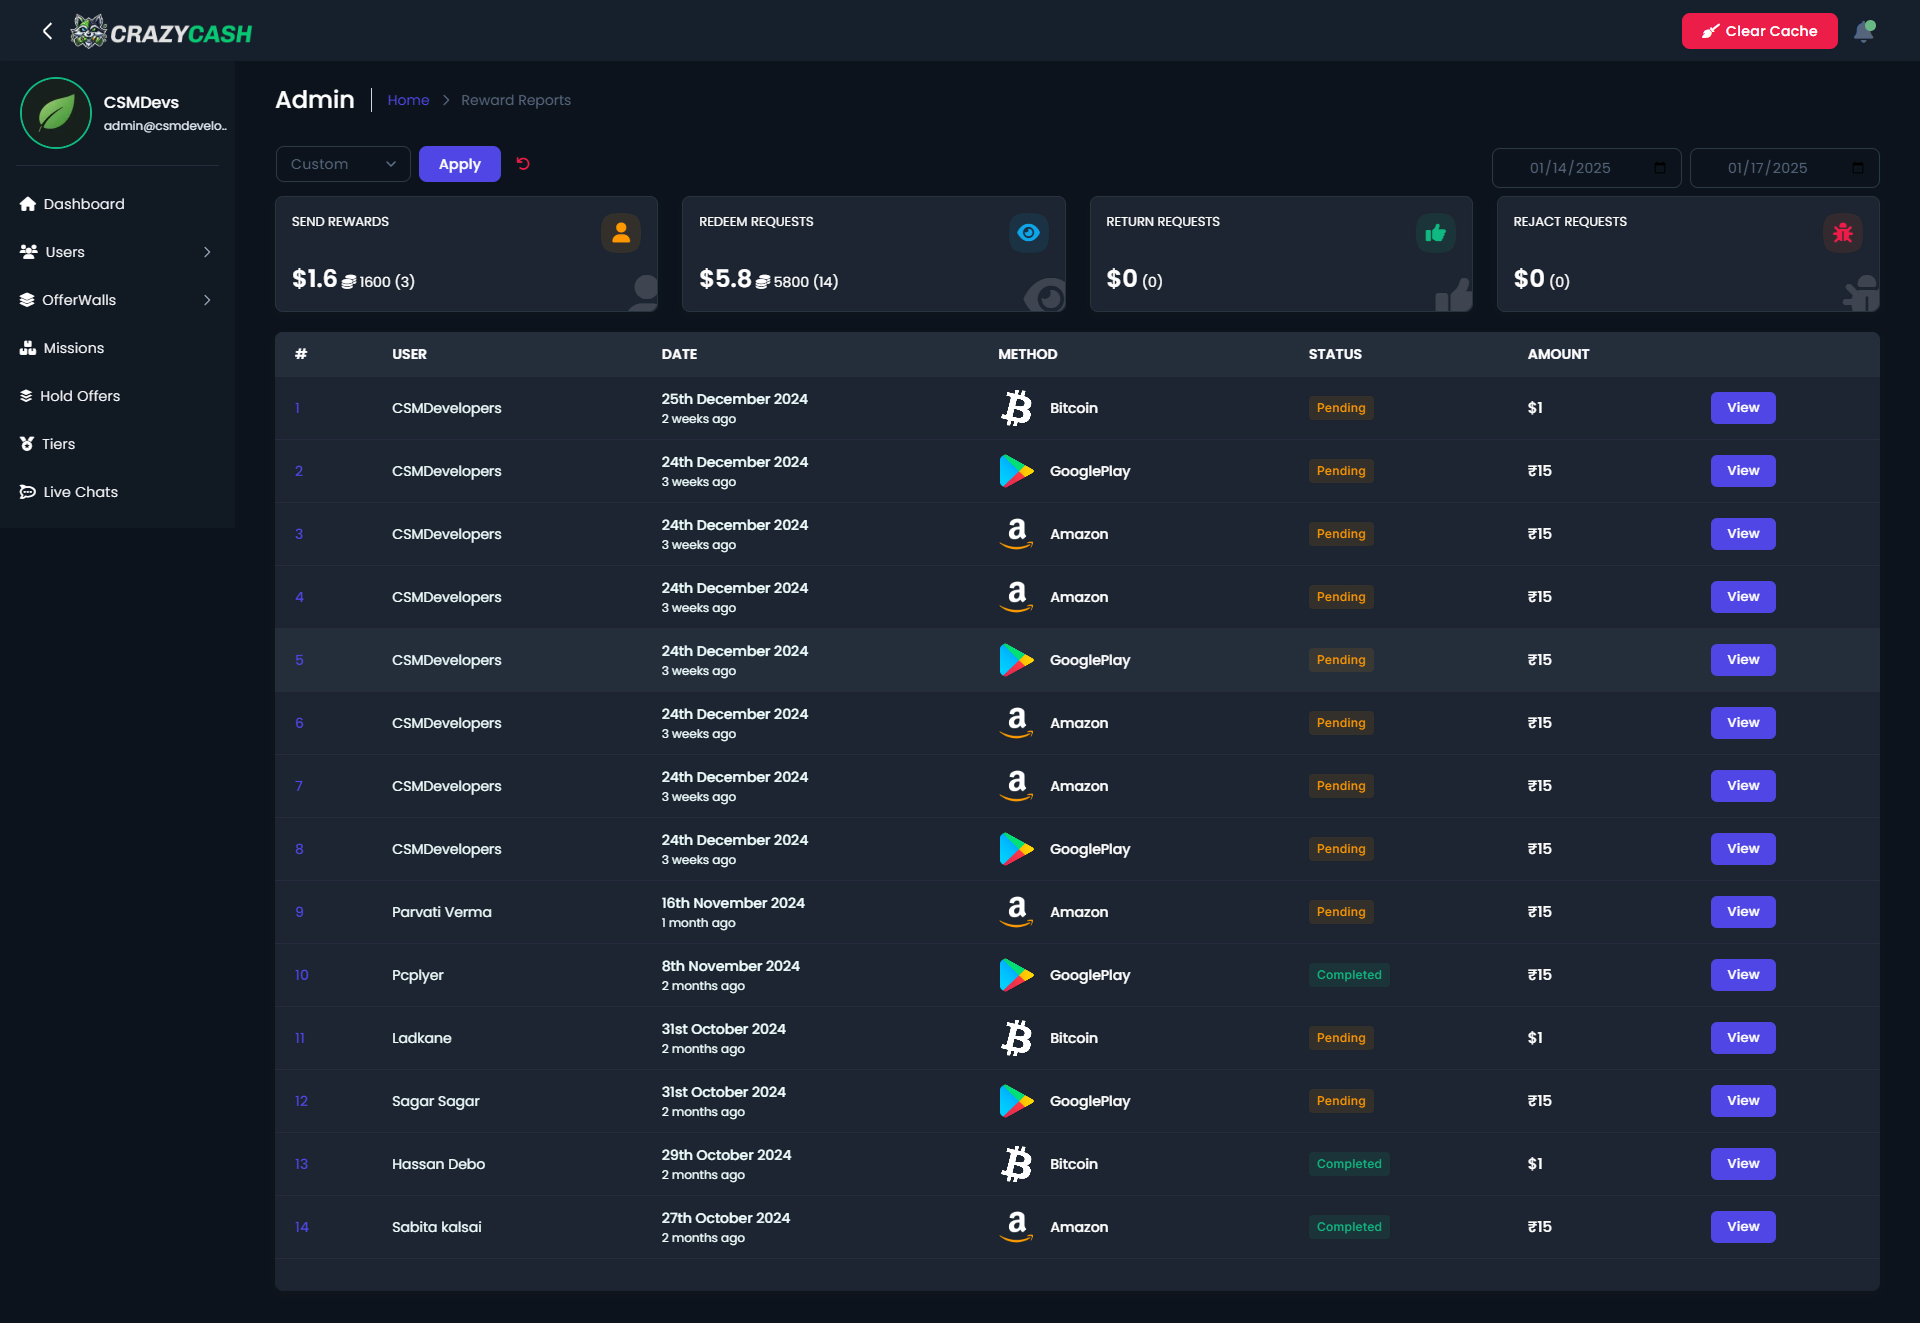Click the eye icon in Redeem Requests card
This screenshot has width=1920, height=1323.
tap(1028, 233)
